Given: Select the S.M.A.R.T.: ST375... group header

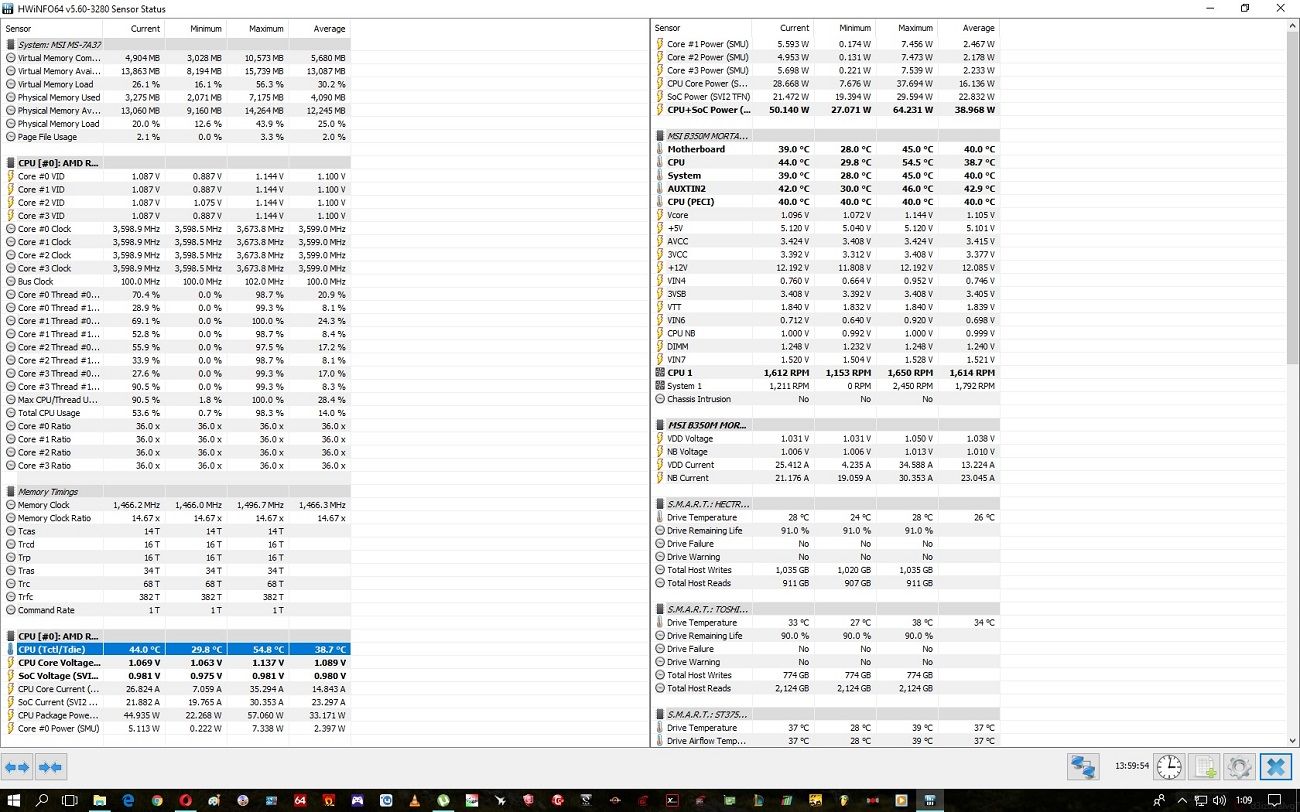Looking at the screenshot, I should tap(826, 715).
